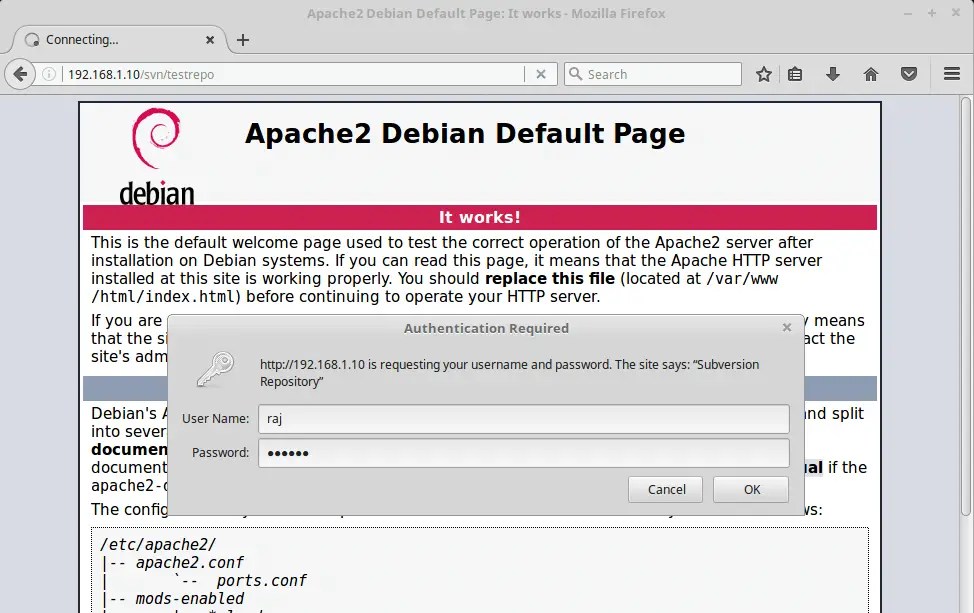Image resolution: width=974 pixels, height=613 pixels.
Task: Click the page vertical scrollbar
Action: (965, 304)
